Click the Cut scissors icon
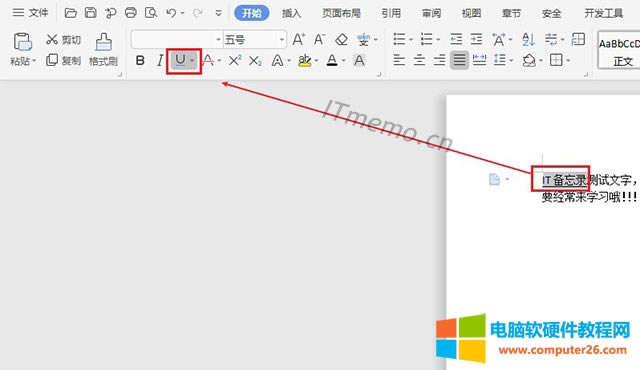 (52, 40)
